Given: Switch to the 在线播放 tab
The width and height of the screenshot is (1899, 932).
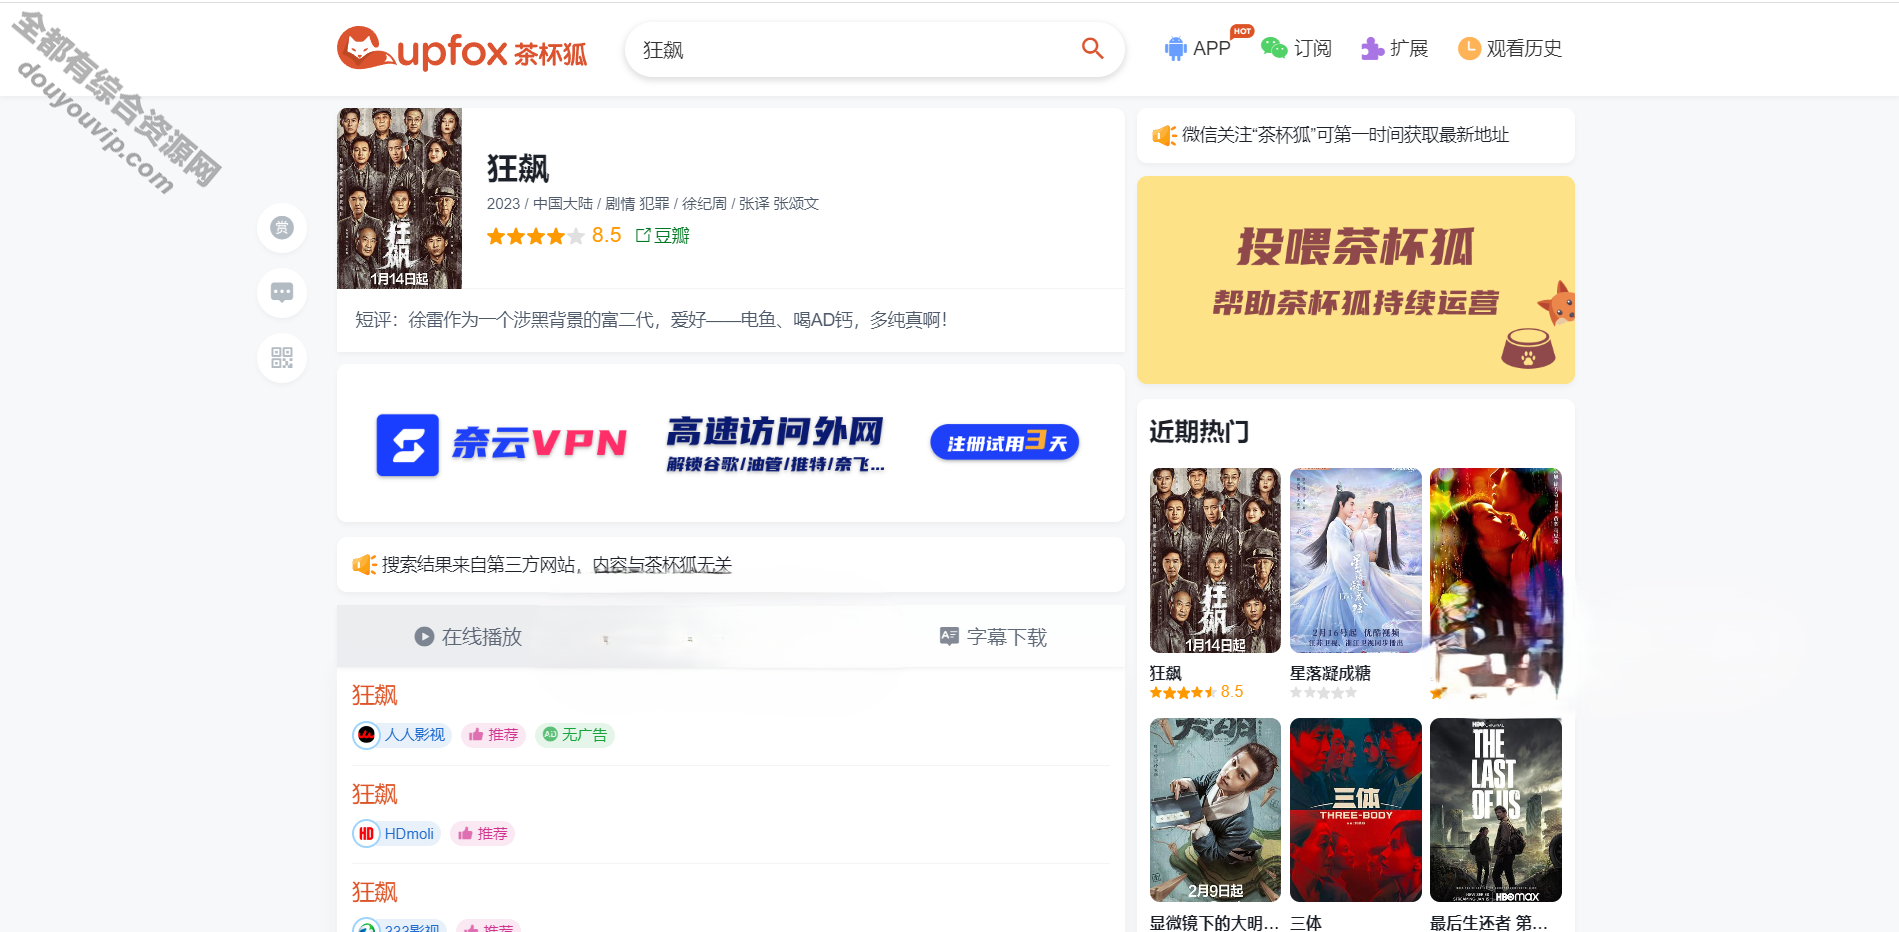Looking at the screenshot, I should pyautogui.click(x=468, y=637).
